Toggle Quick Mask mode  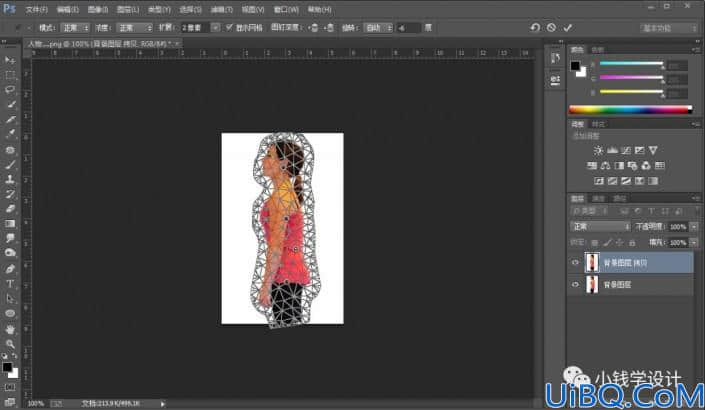coord(10,387)
